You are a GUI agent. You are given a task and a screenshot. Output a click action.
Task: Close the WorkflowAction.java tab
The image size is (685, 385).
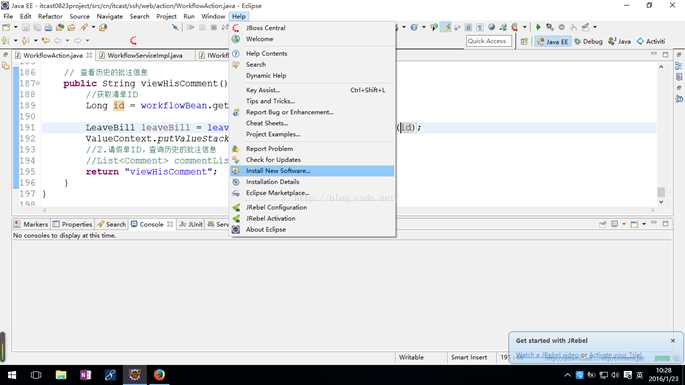[x=89, y=55]
